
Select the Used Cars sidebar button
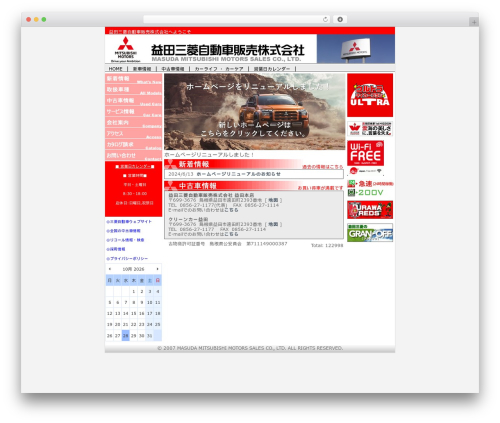coord(134,101)
